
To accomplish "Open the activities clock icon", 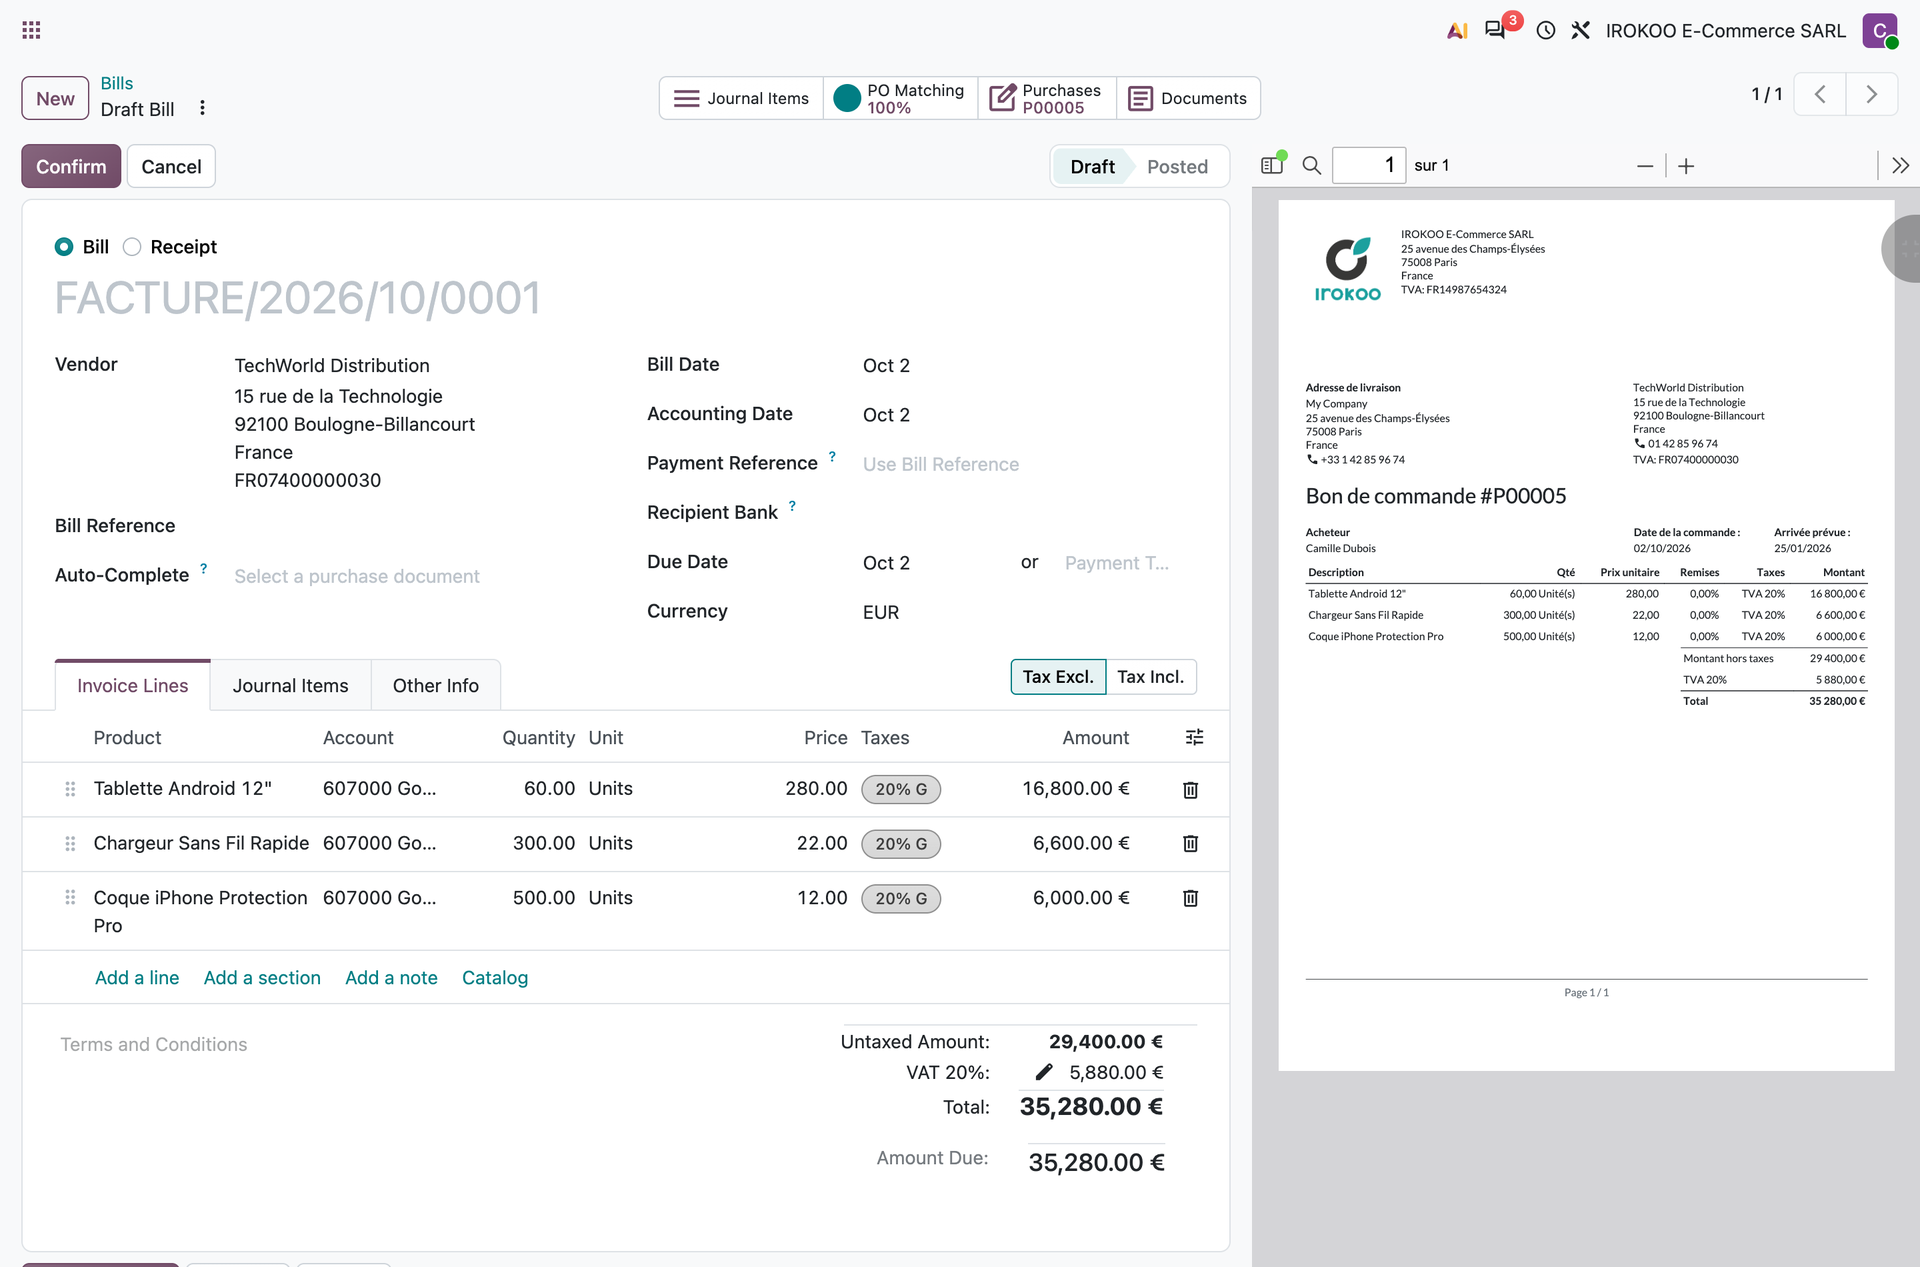I will tap(1546, 30).
